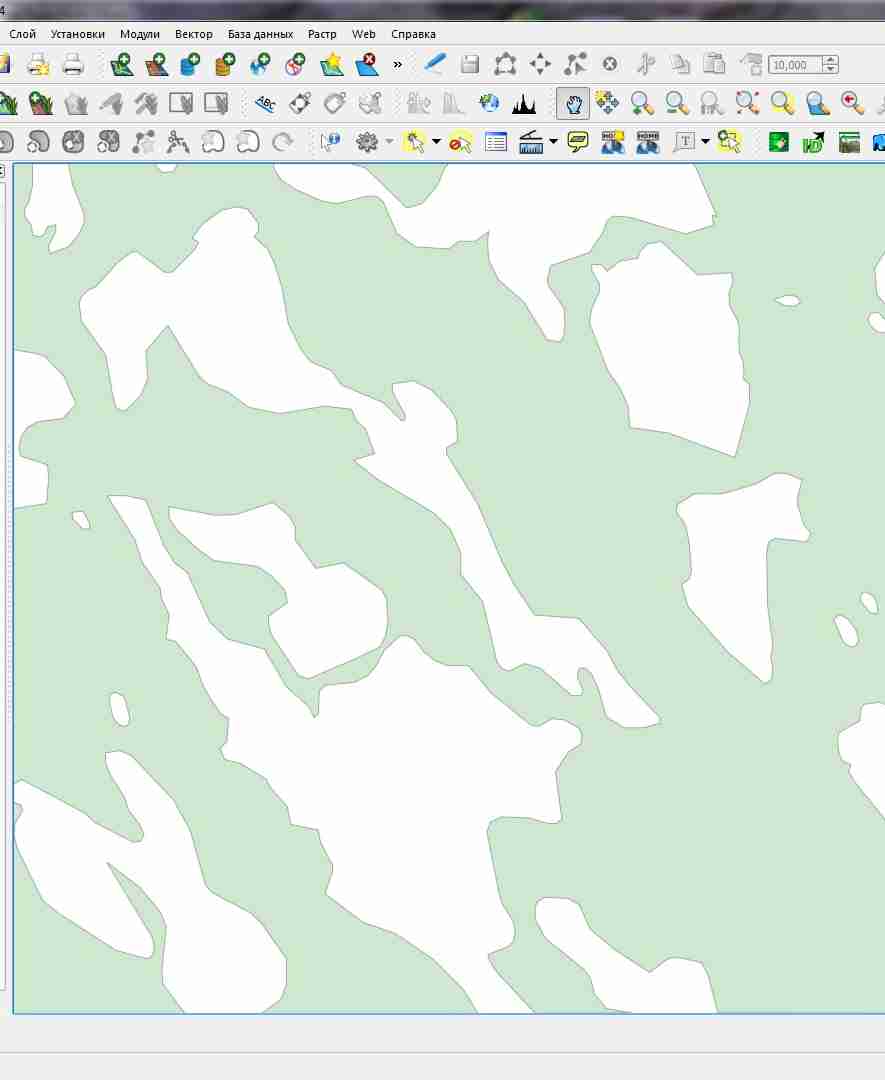Open layer labeling options ABC icon
The height and width of the screenshot is (1080, 885).
click(x=265, y=104)
